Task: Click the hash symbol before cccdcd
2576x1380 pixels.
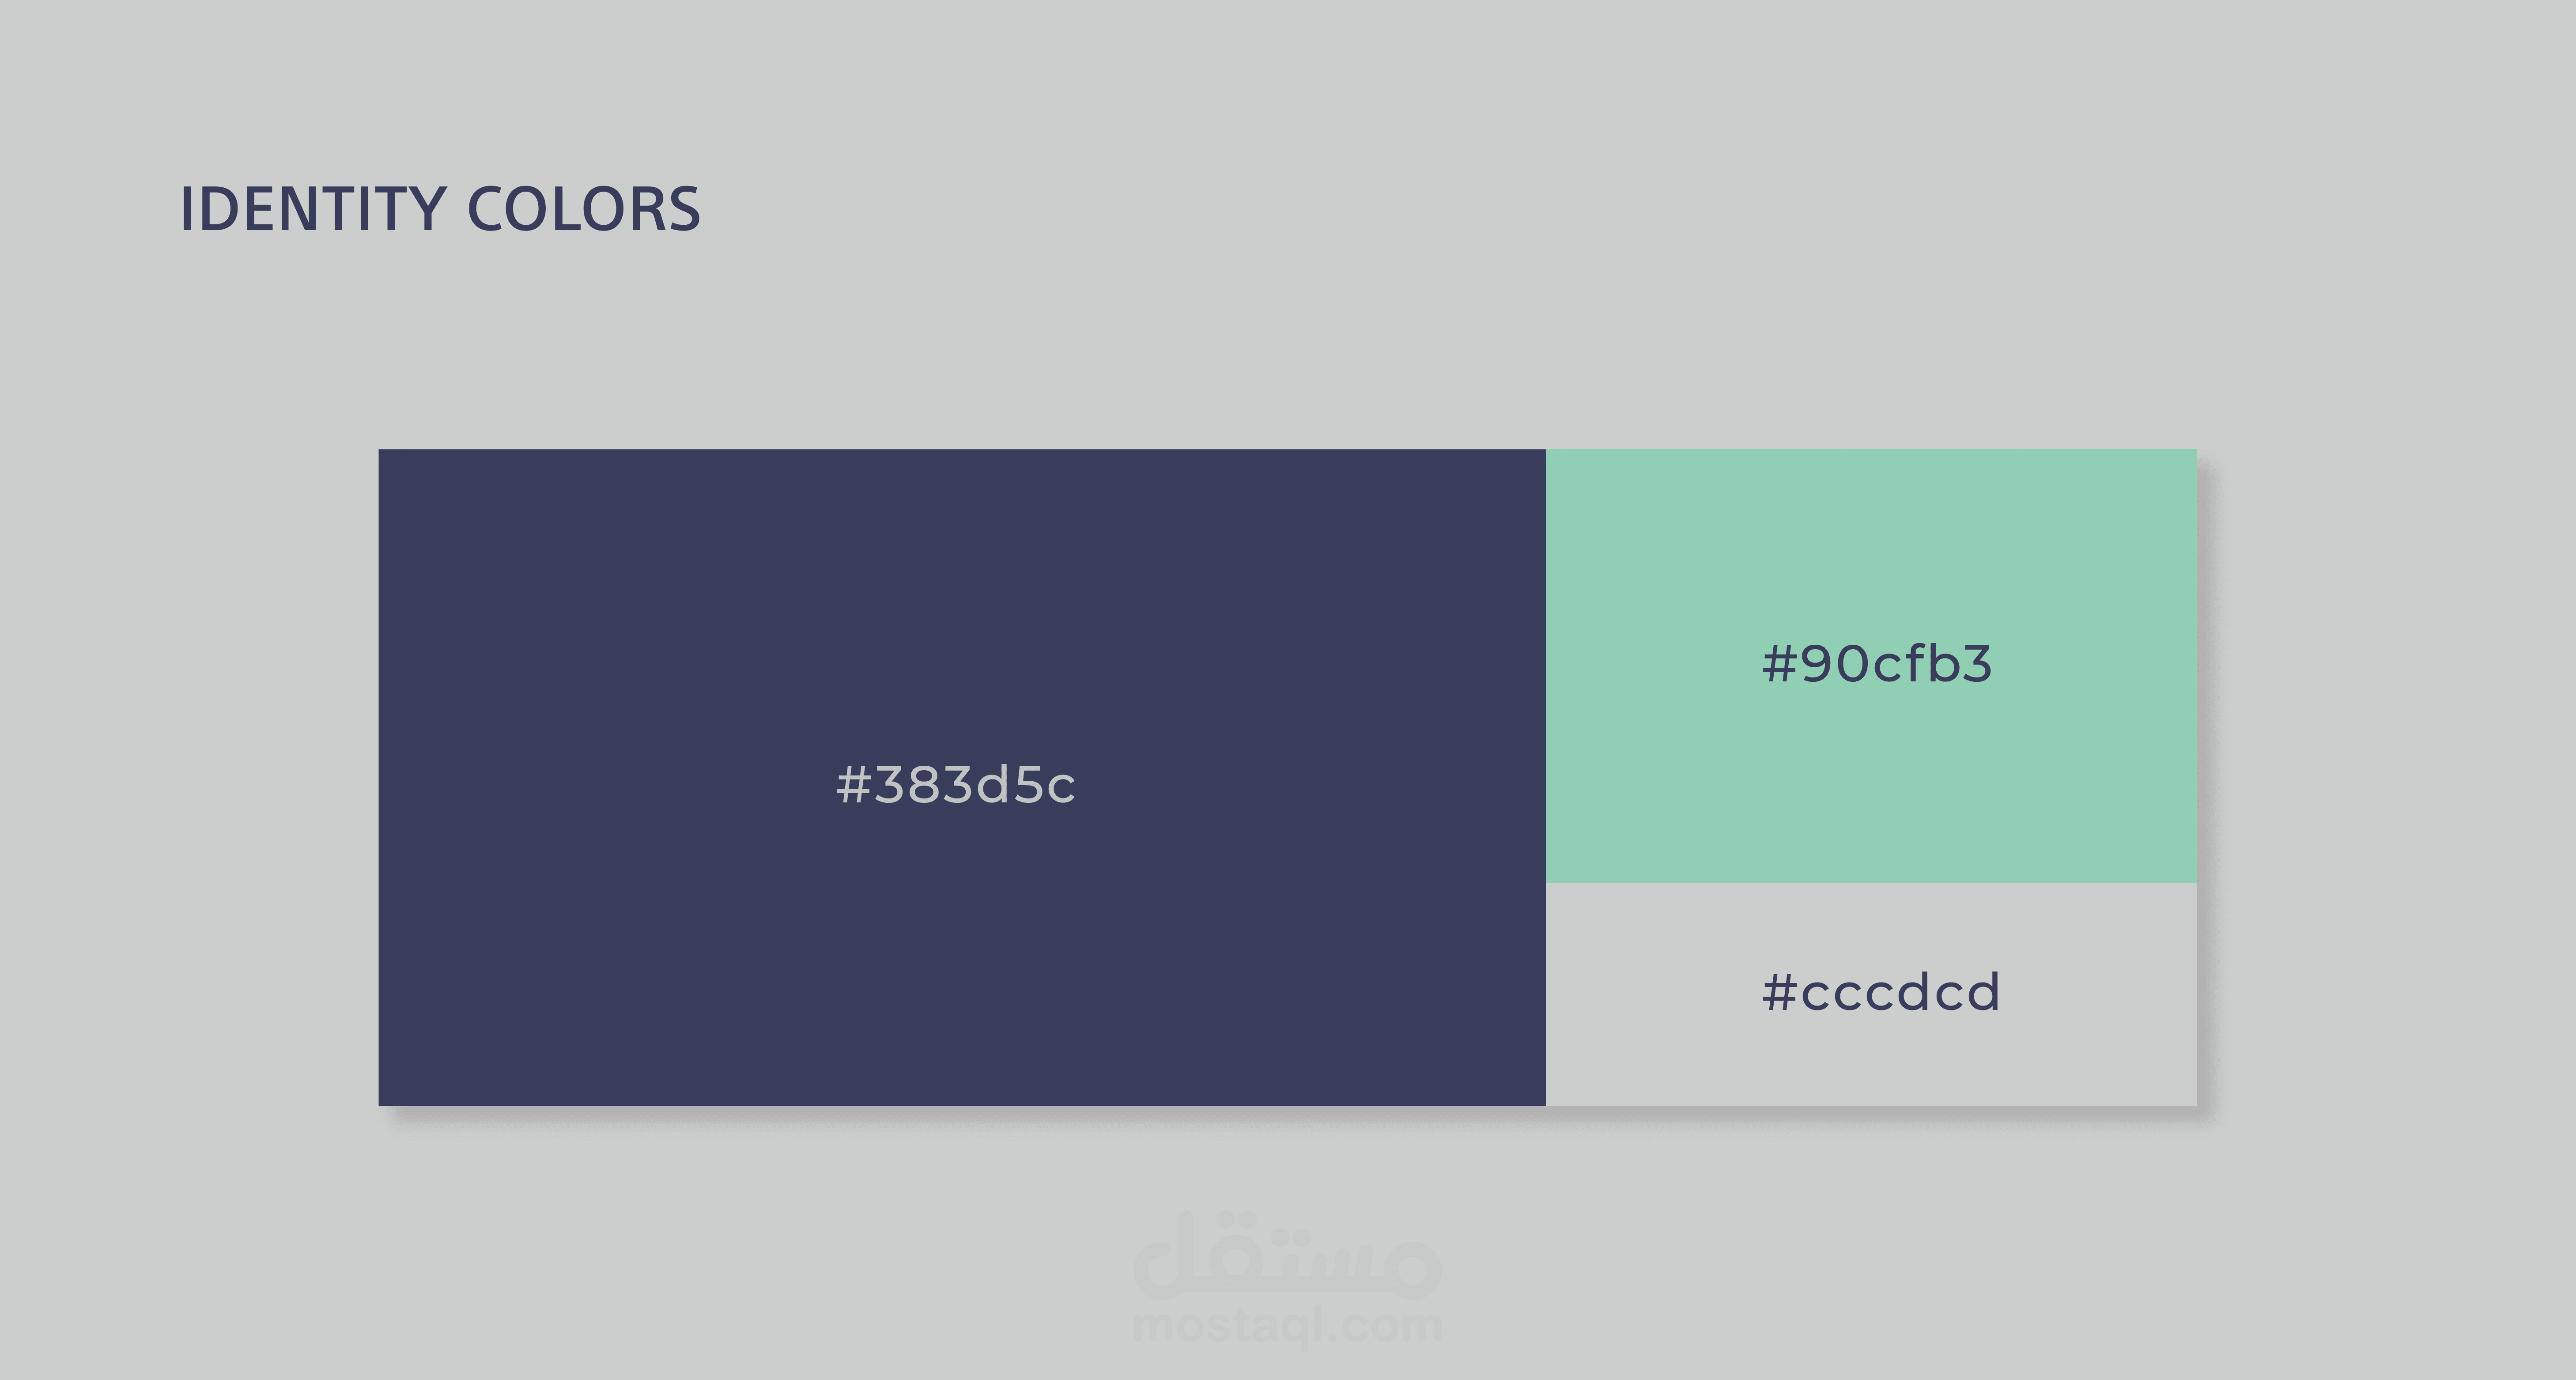Action: click(1780, 992)
